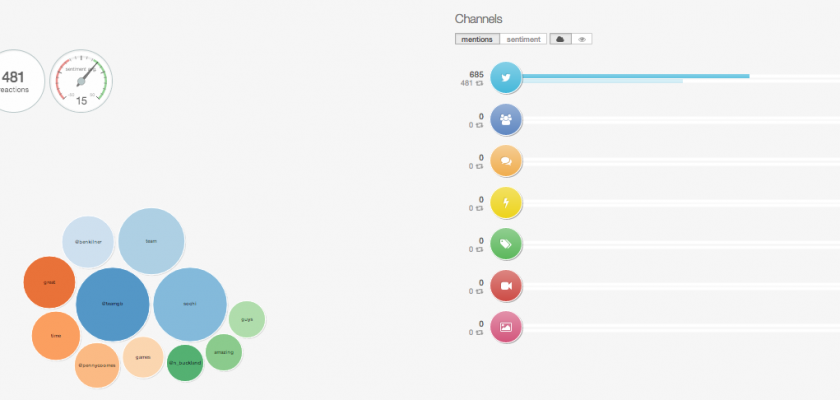Open the orange comments channel icon
This screenshot has width=840, height=400.
(x=507, y=161)
